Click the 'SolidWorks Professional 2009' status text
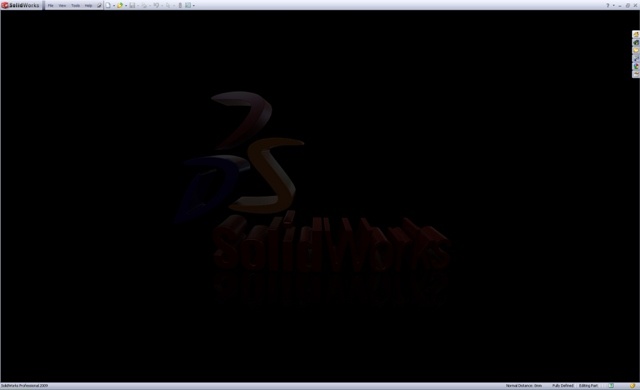Viewport: 640px width, 390px height. coord(24,386)
